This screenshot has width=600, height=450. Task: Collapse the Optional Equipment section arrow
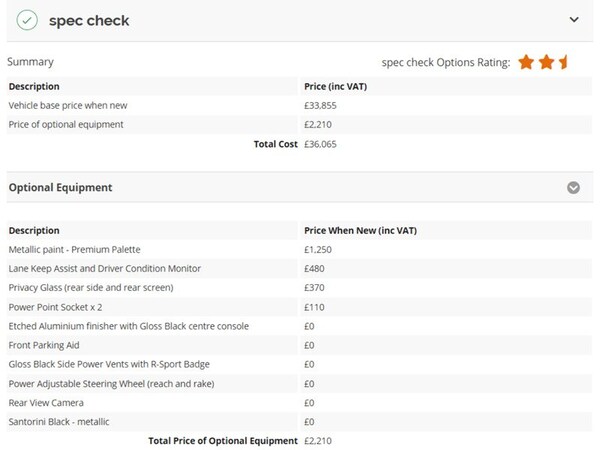[573, 187]
